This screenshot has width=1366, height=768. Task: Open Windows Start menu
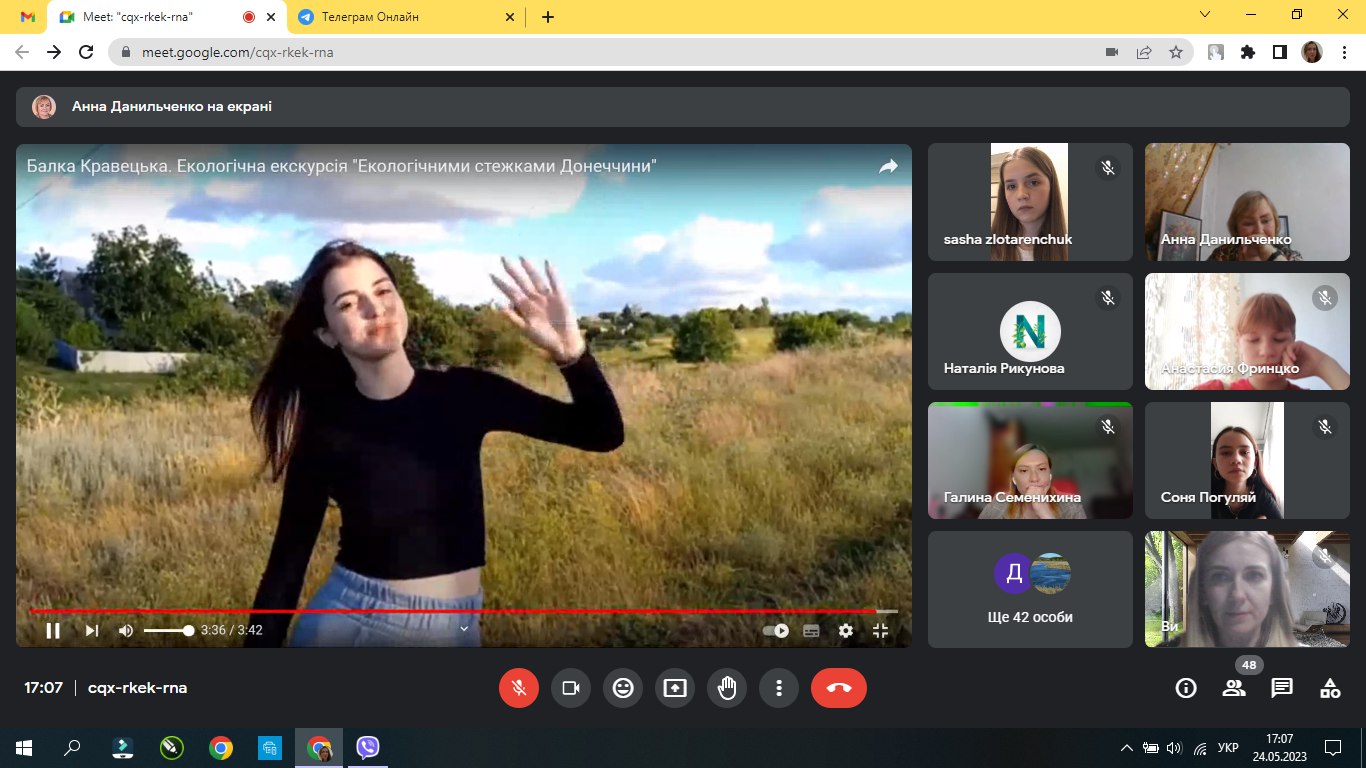click(24, 747)
